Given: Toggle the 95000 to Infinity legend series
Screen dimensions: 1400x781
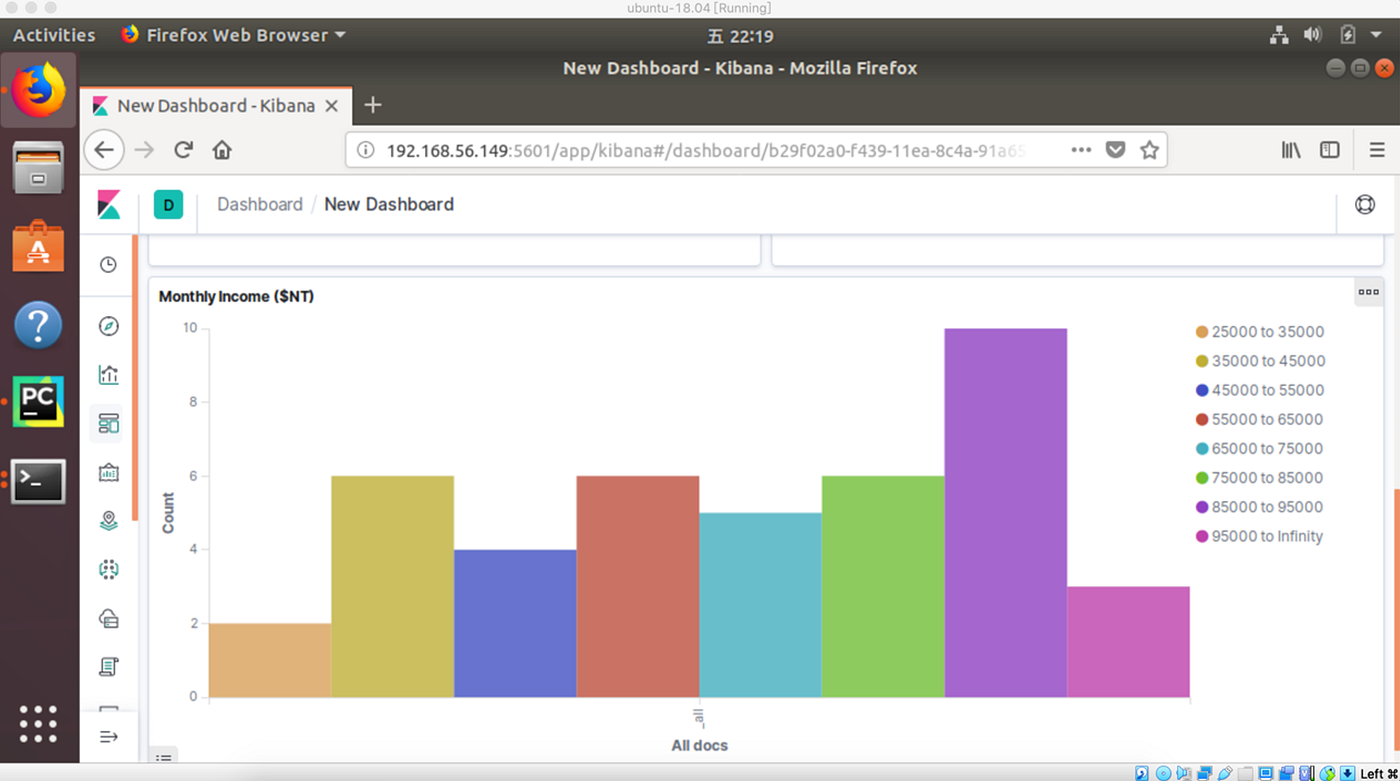Looking at the screenshot, I should click(x=1260, y=536).
